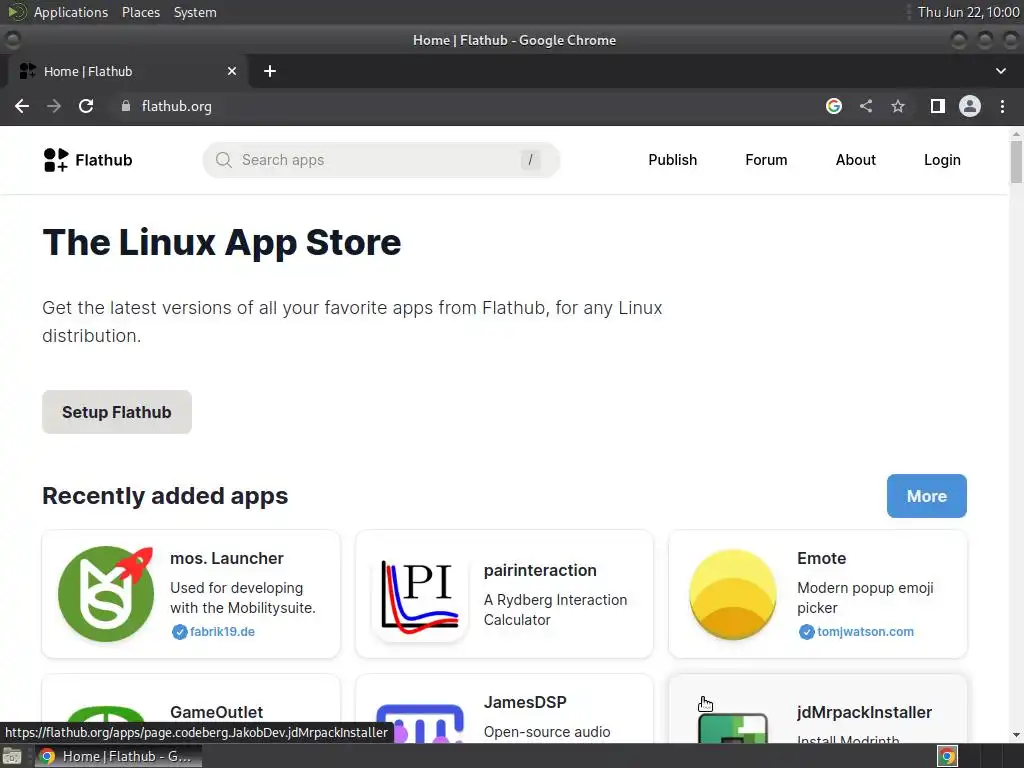Click 'The Linux App Store' heading
Screen dimensions: 1024x768
click(221, 243)
